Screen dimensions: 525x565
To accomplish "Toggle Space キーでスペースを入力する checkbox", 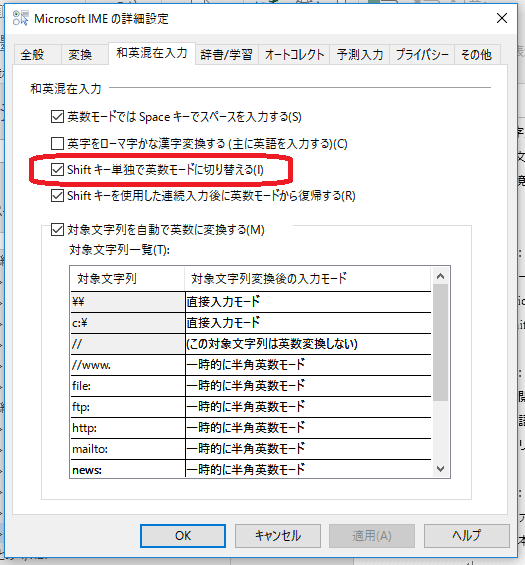I will [x=57, y=117].
